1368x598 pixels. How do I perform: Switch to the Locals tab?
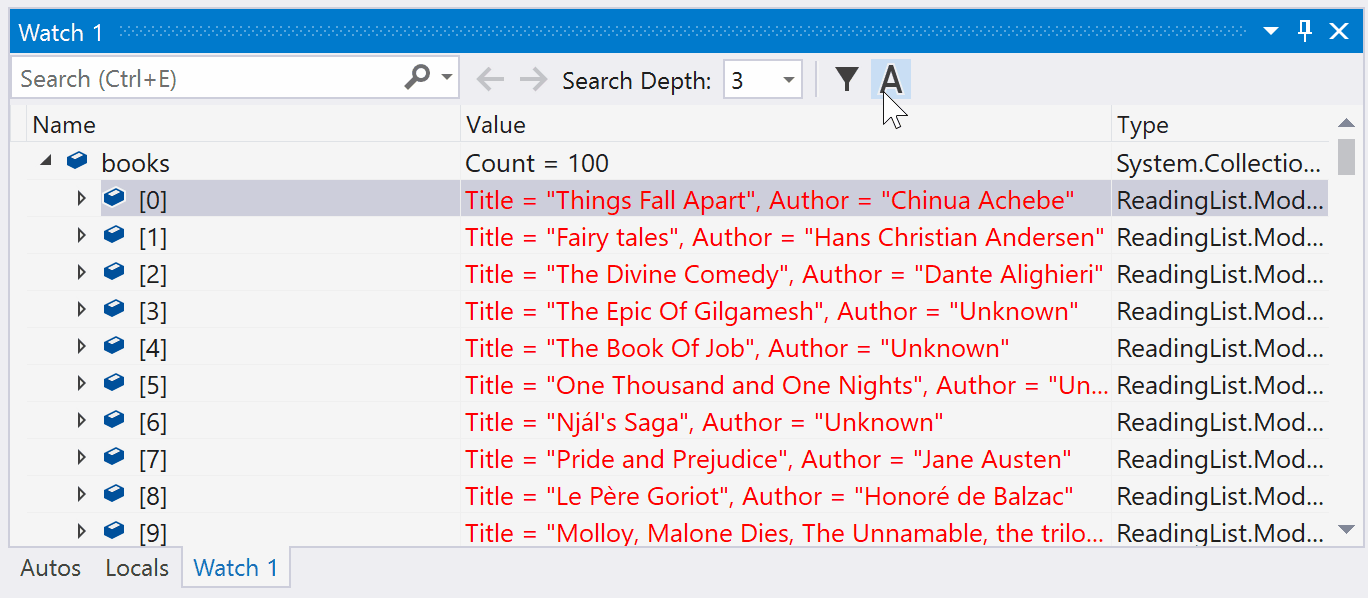[136, 568]
